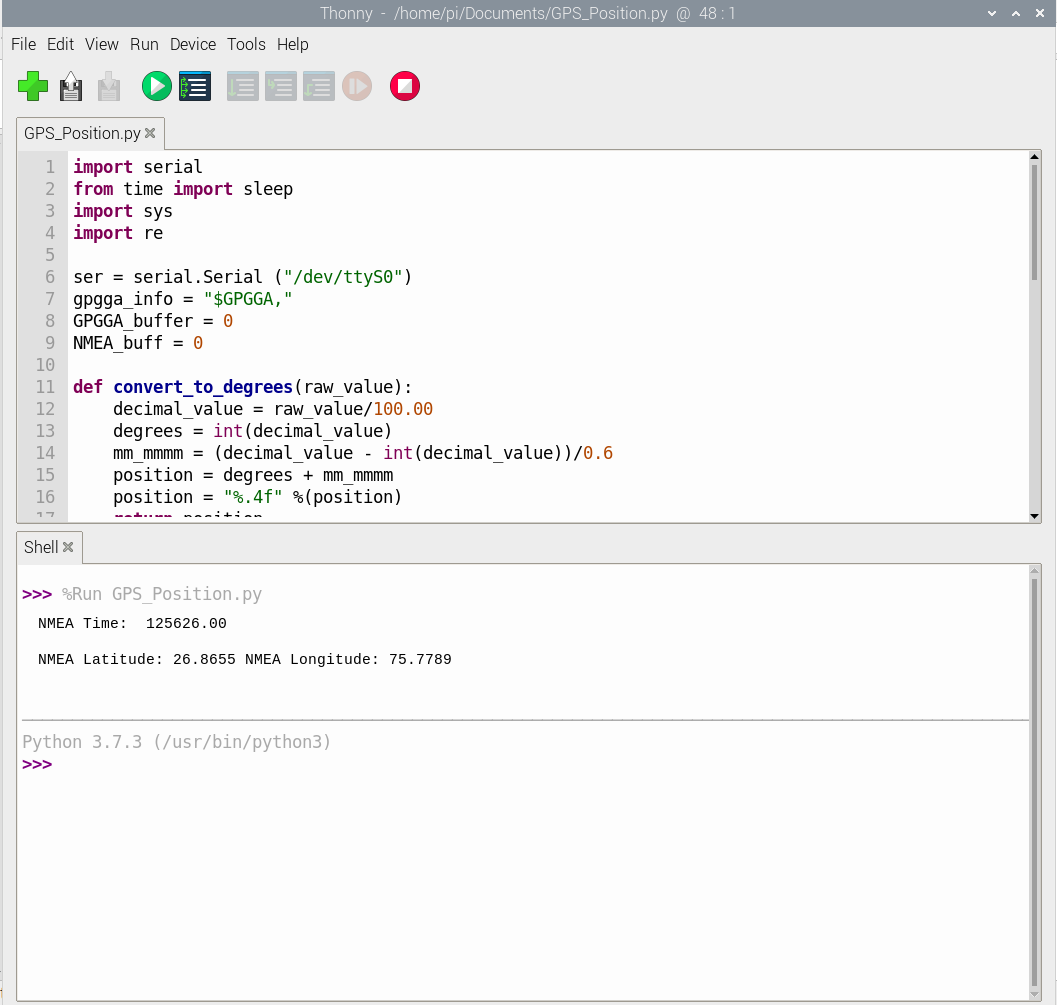Open the File menu

pos(23,44)
